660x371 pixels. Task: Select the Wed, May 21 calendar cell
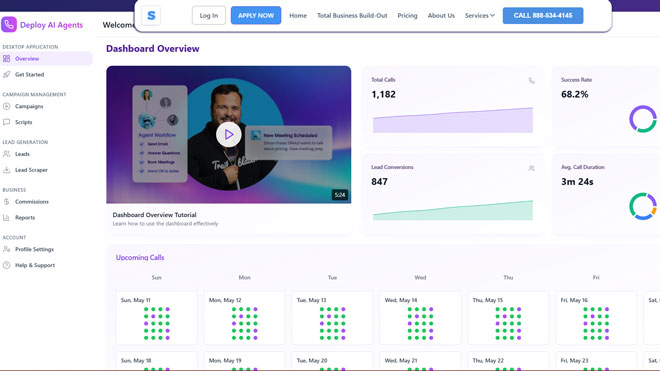(420, 362)
